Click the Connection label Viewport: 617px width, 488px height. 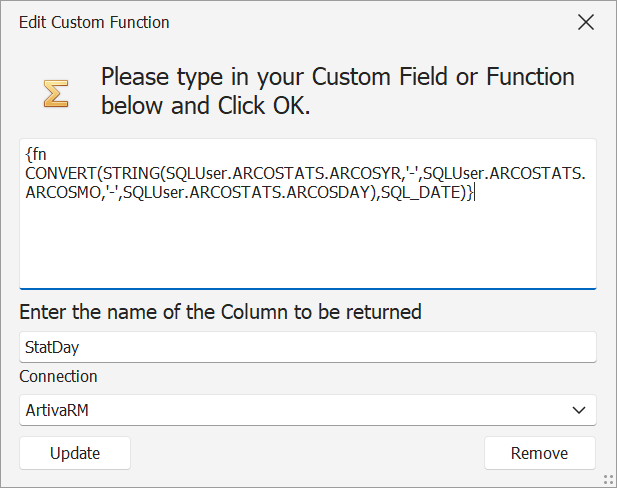58,377
